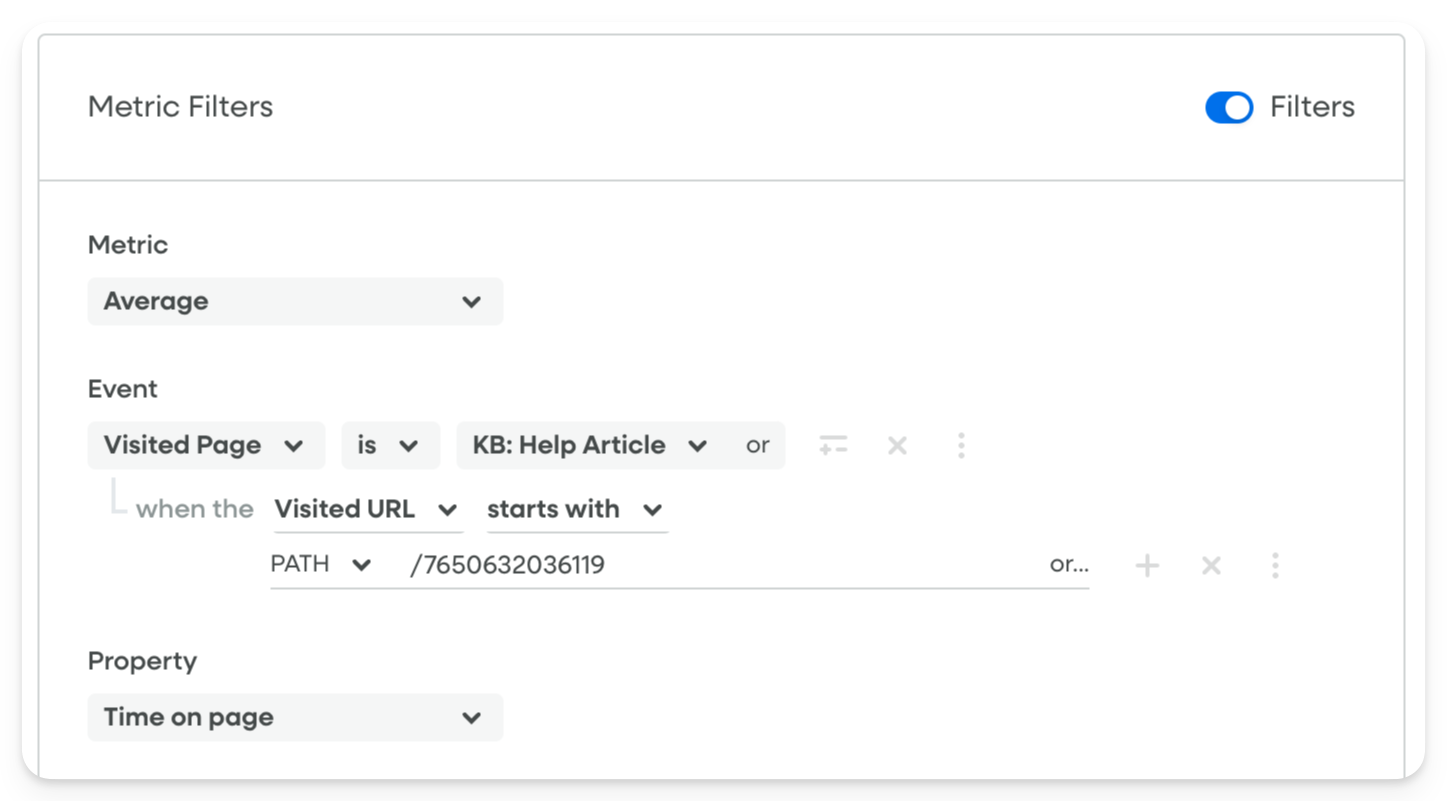Click 'or' next to KB: Help Article

tap(758, 445)
